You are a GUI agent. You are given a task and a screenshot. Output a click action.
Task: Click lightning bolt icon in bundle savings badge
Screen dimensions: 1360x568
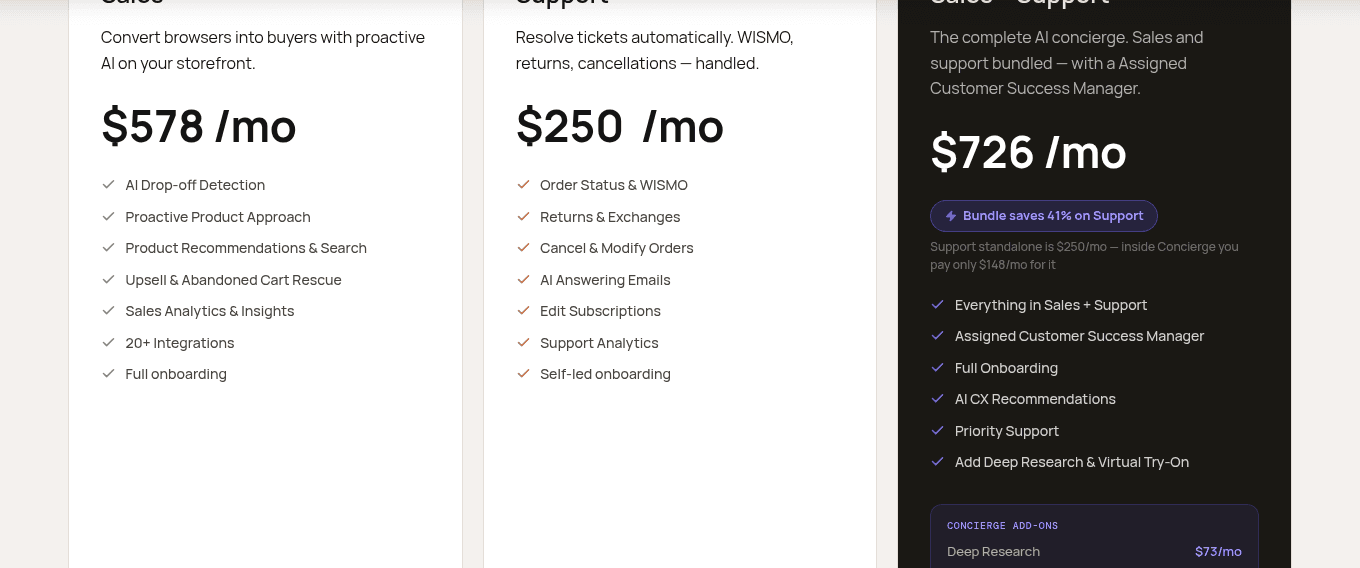[951, 216]
